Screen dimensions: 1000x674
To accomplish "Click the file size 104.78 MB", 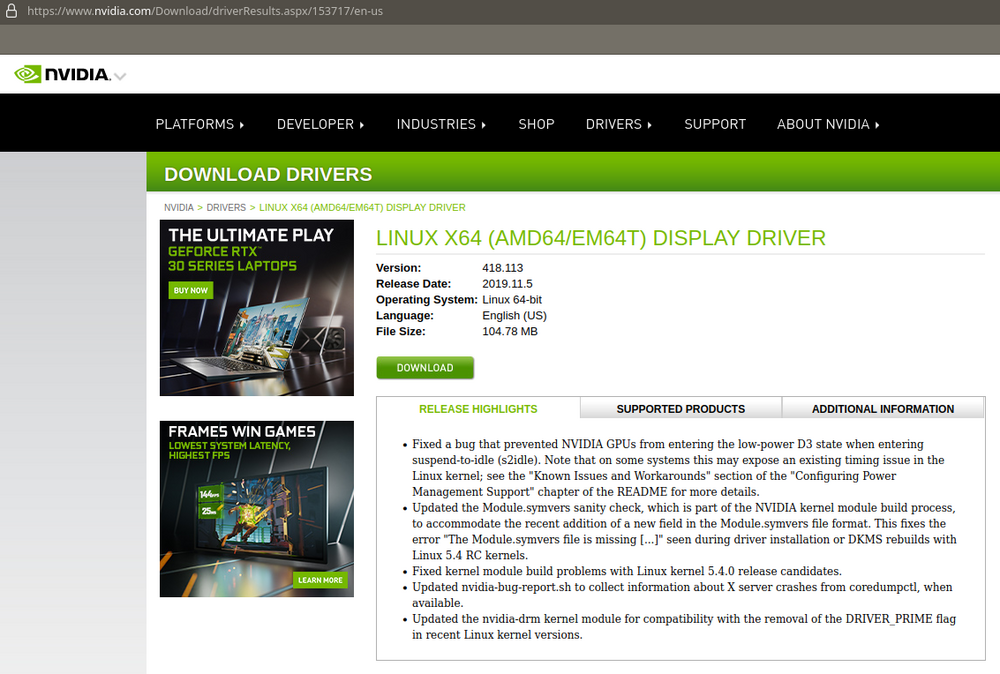I will click(510, 332).
